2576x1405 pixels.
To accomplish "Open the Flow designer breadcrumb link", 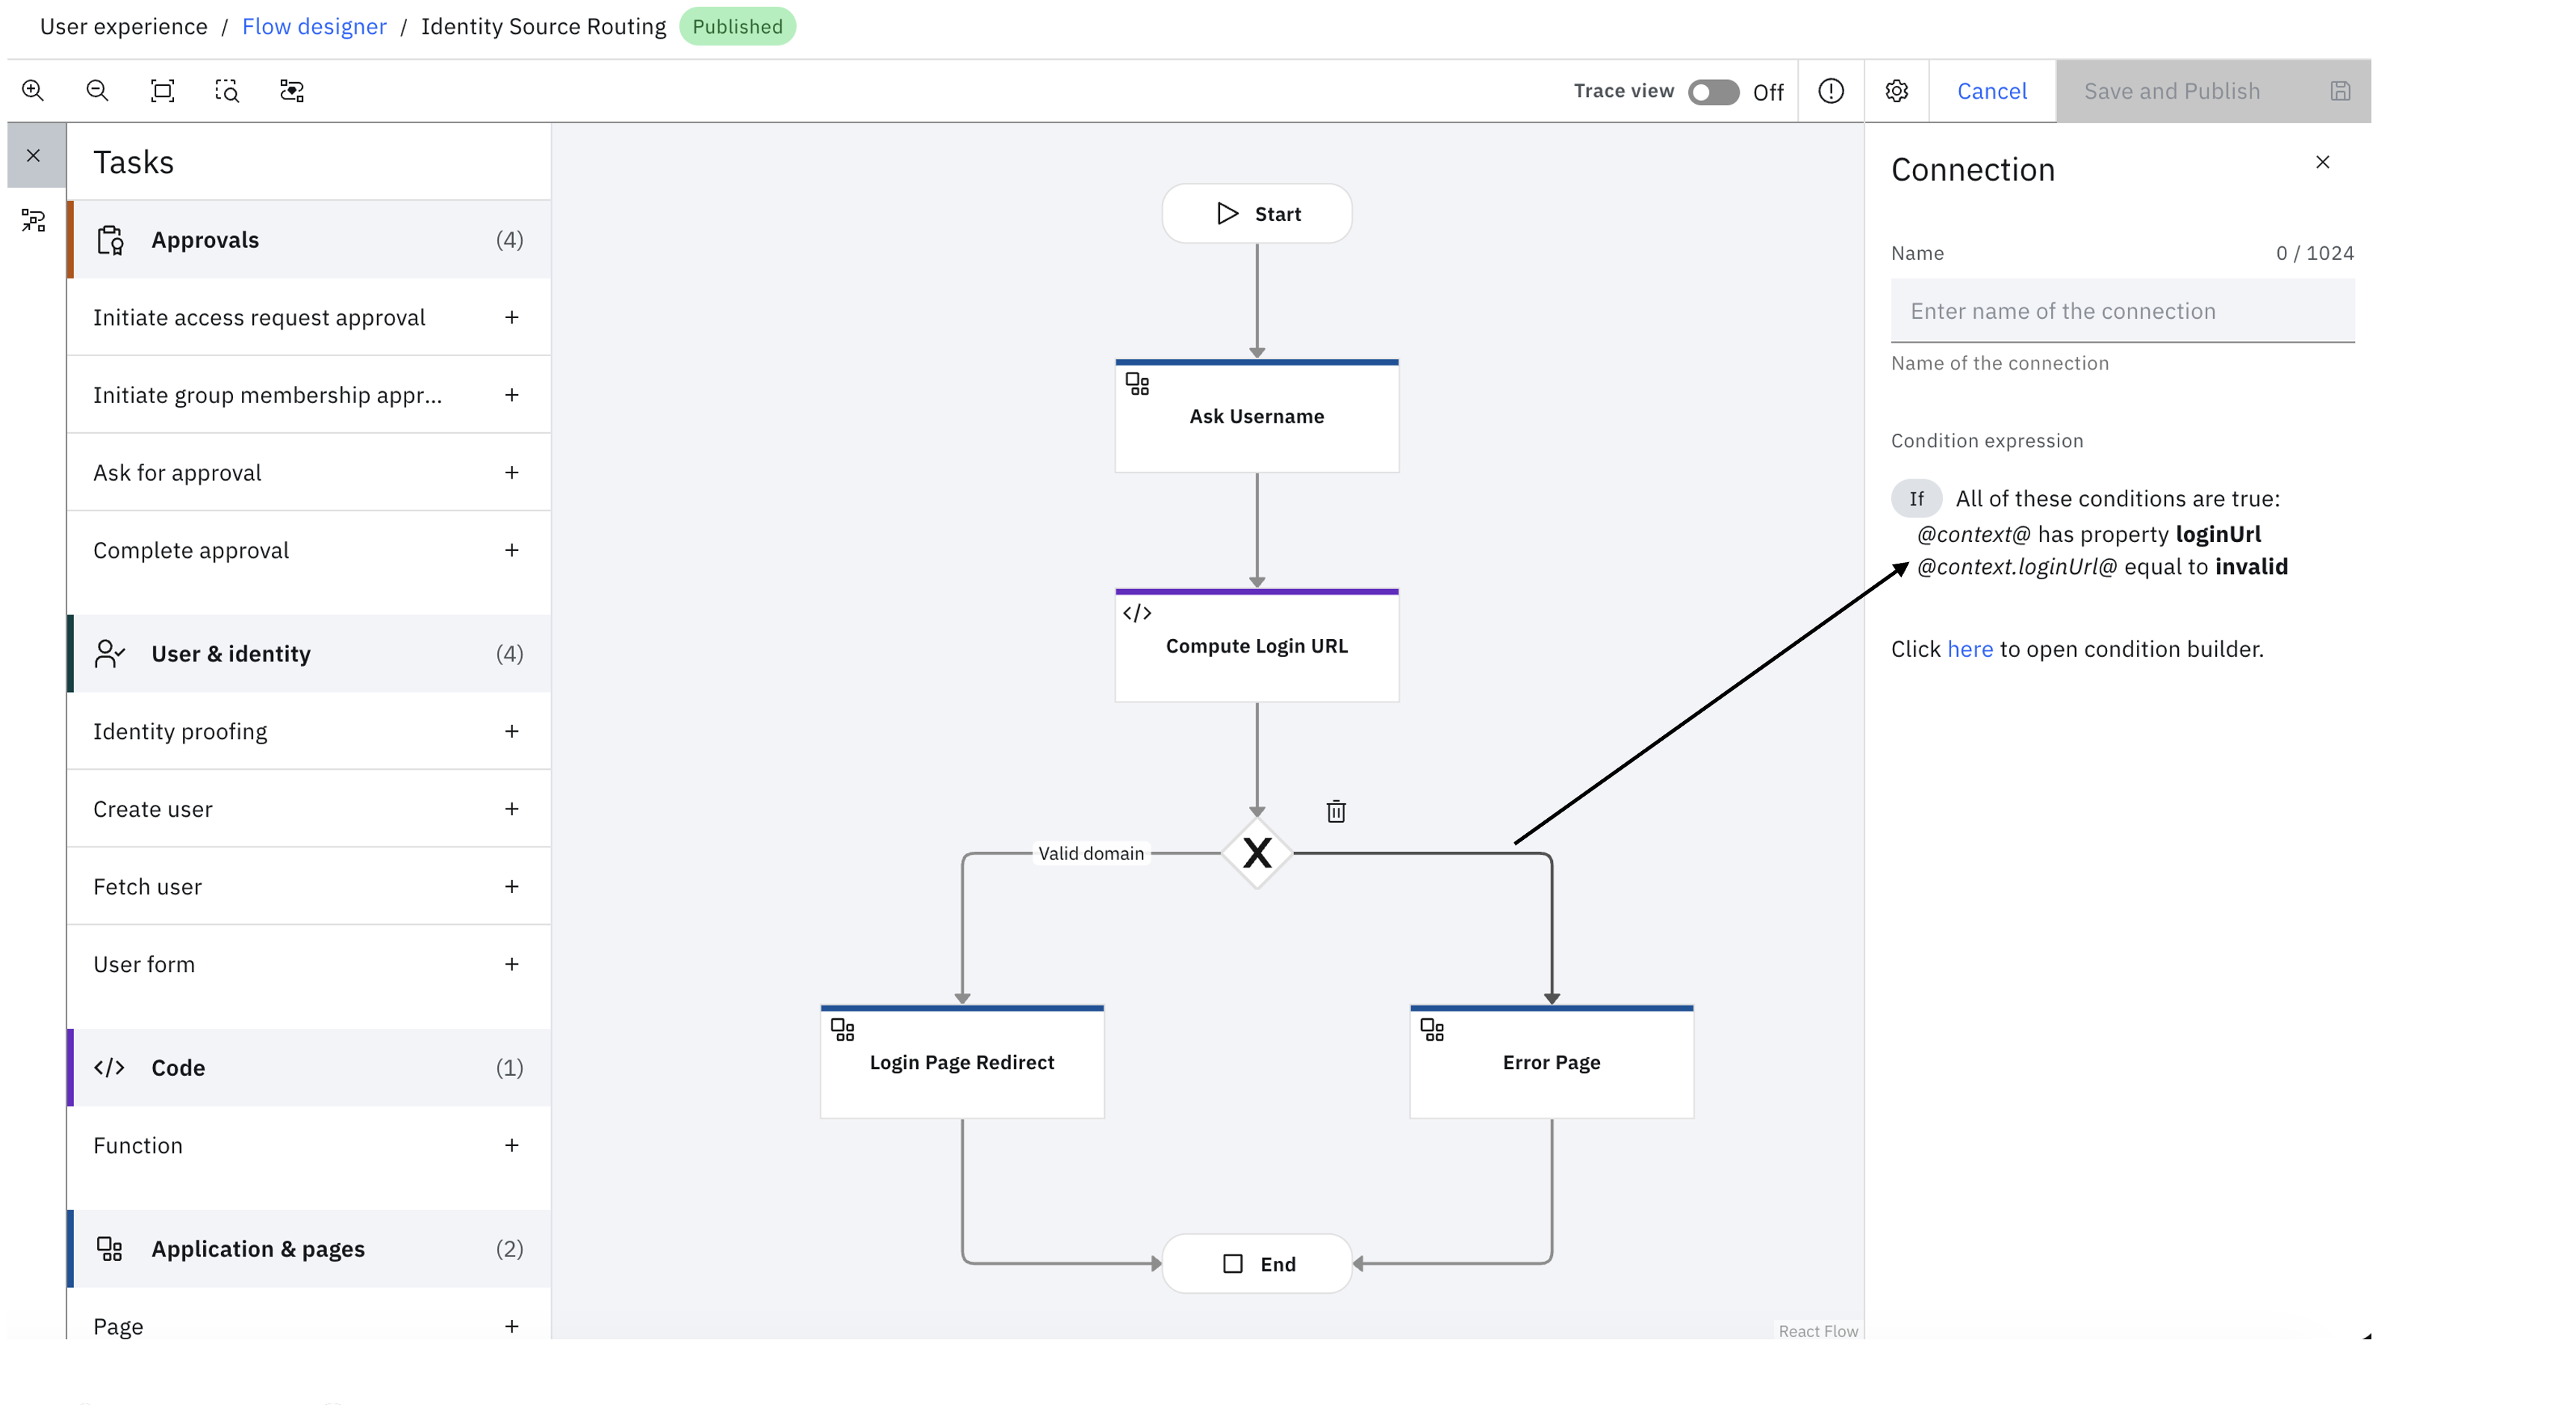I will tap(314, 26).
